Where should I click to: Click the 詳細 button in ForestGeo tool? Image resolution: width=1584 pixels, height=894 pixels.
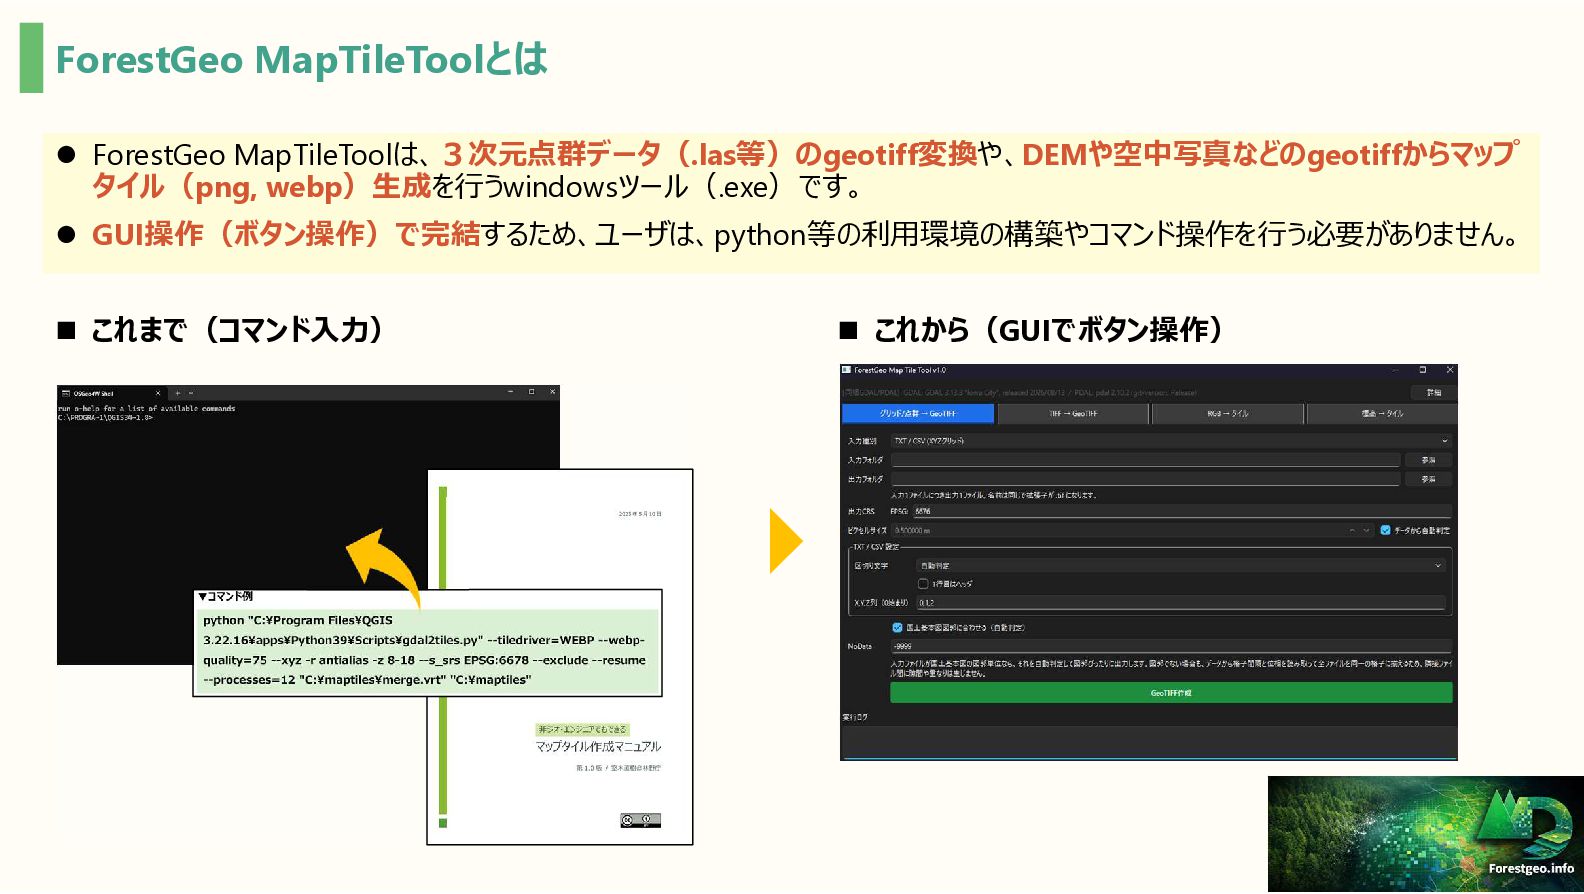(1434, 392)
